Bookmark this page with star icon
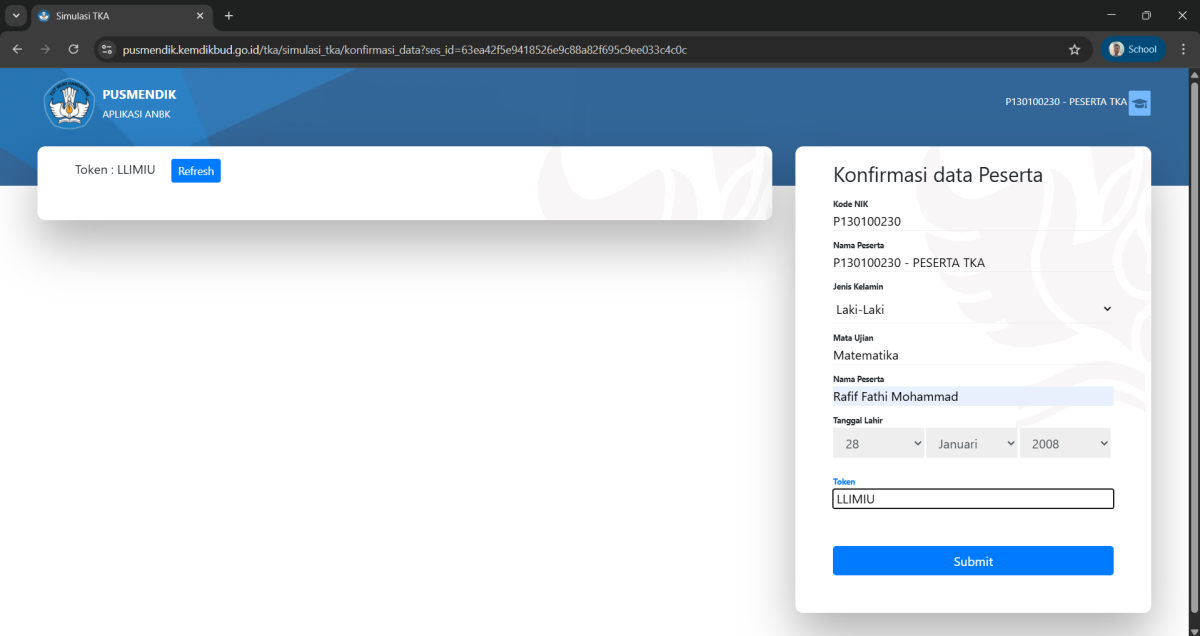The width and height of the screenshot is (1200, 636). tap(1075, 49)
